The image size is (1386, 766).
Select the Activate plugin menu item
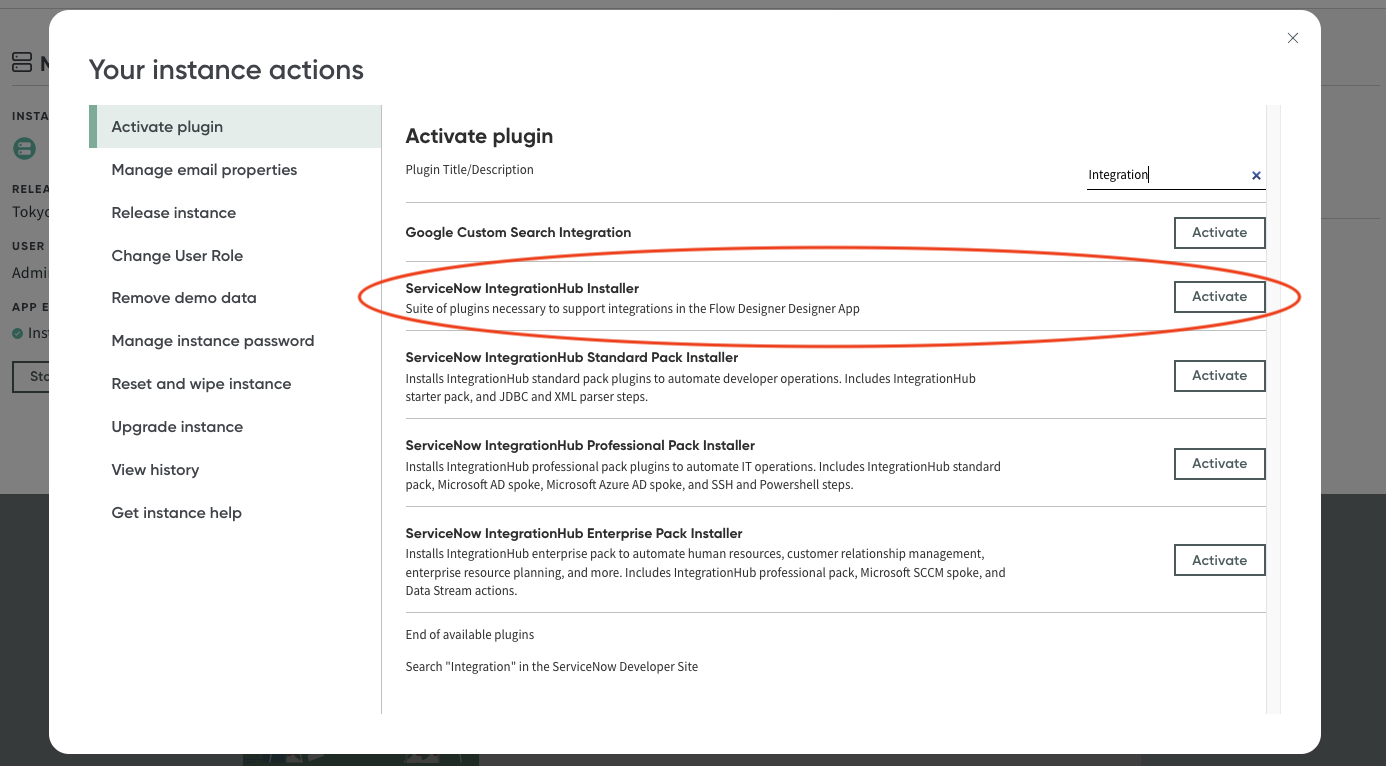(x=166, y=126)
